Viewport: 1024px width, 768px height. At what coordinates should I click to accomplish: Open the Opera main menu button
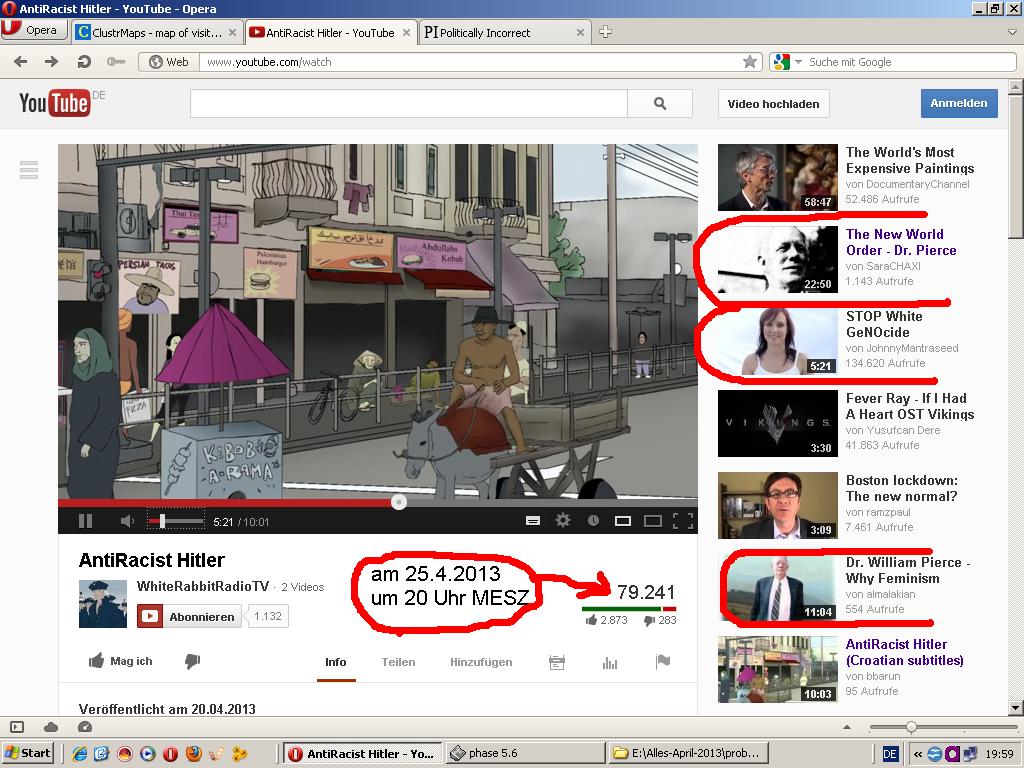(x=34, y=31)
